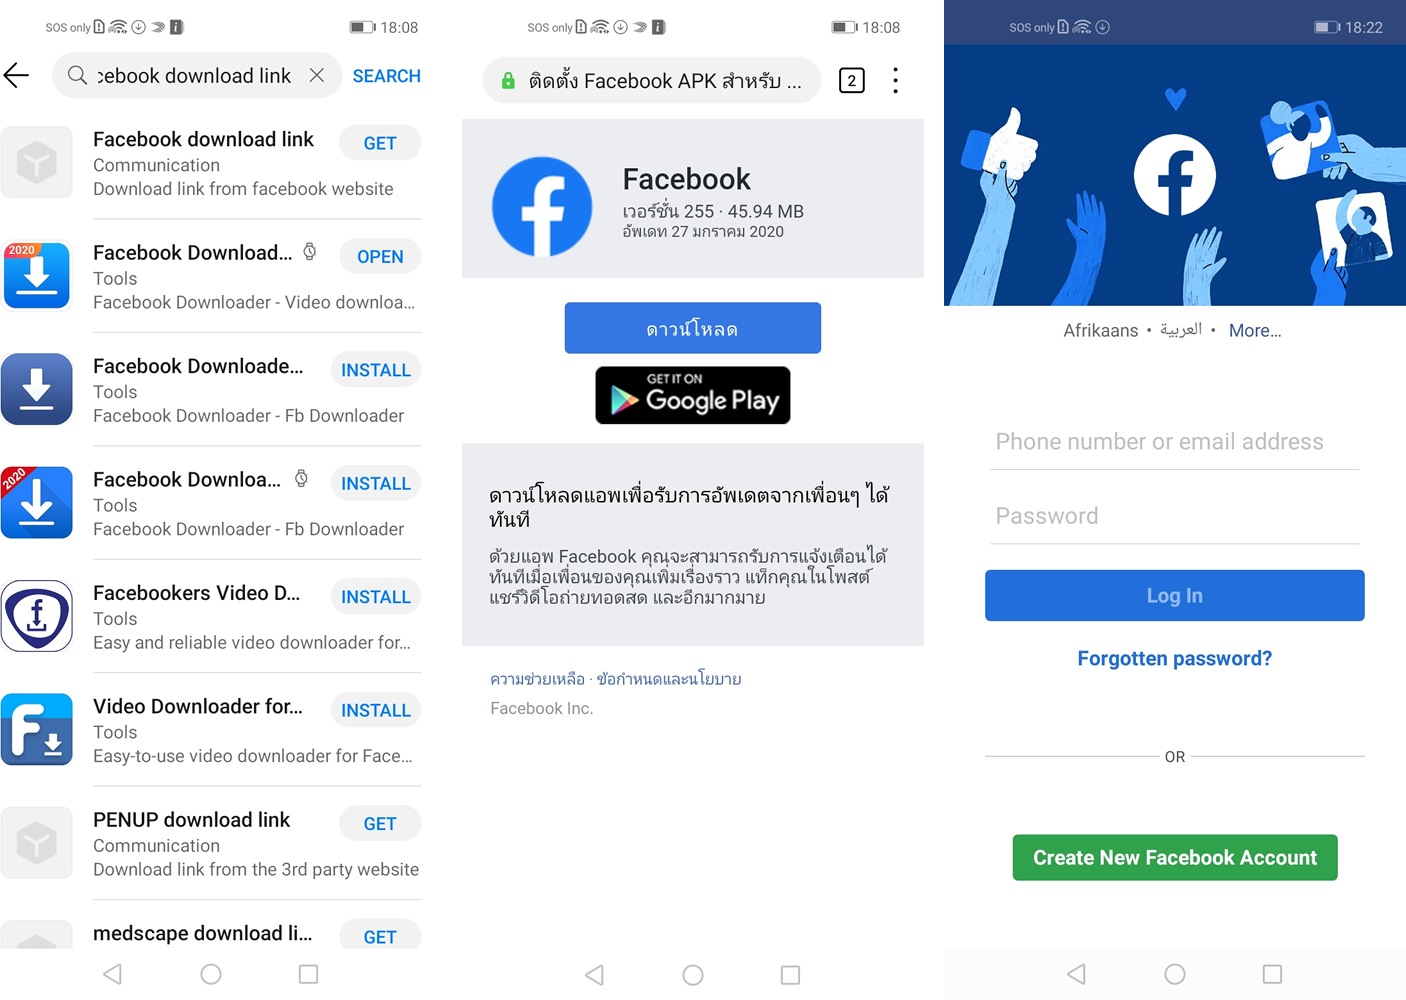The width and height of the screenshot is (1406, 1000).
Task: Open Facebookers Video Downloader shield icon
Action: pos(37,616)
